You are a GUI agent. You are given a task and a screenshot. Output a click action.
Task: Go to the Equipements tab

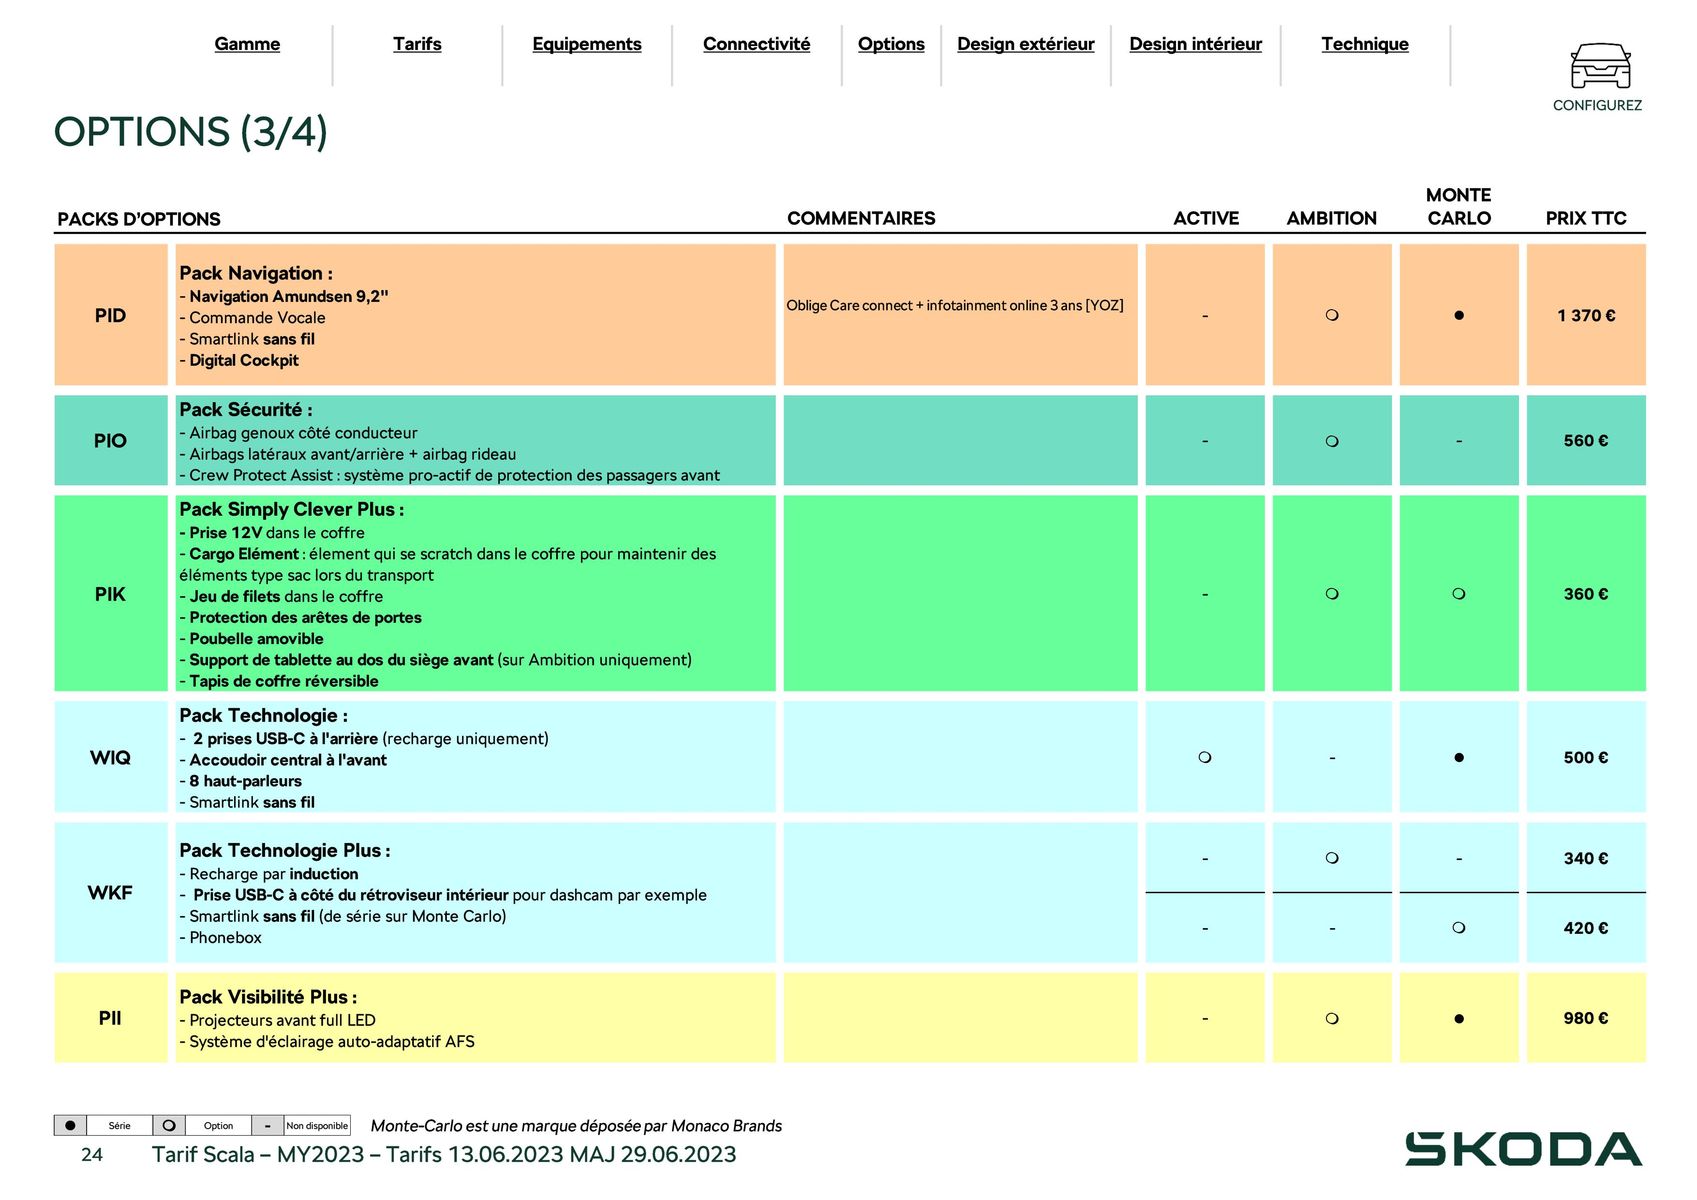587,44
